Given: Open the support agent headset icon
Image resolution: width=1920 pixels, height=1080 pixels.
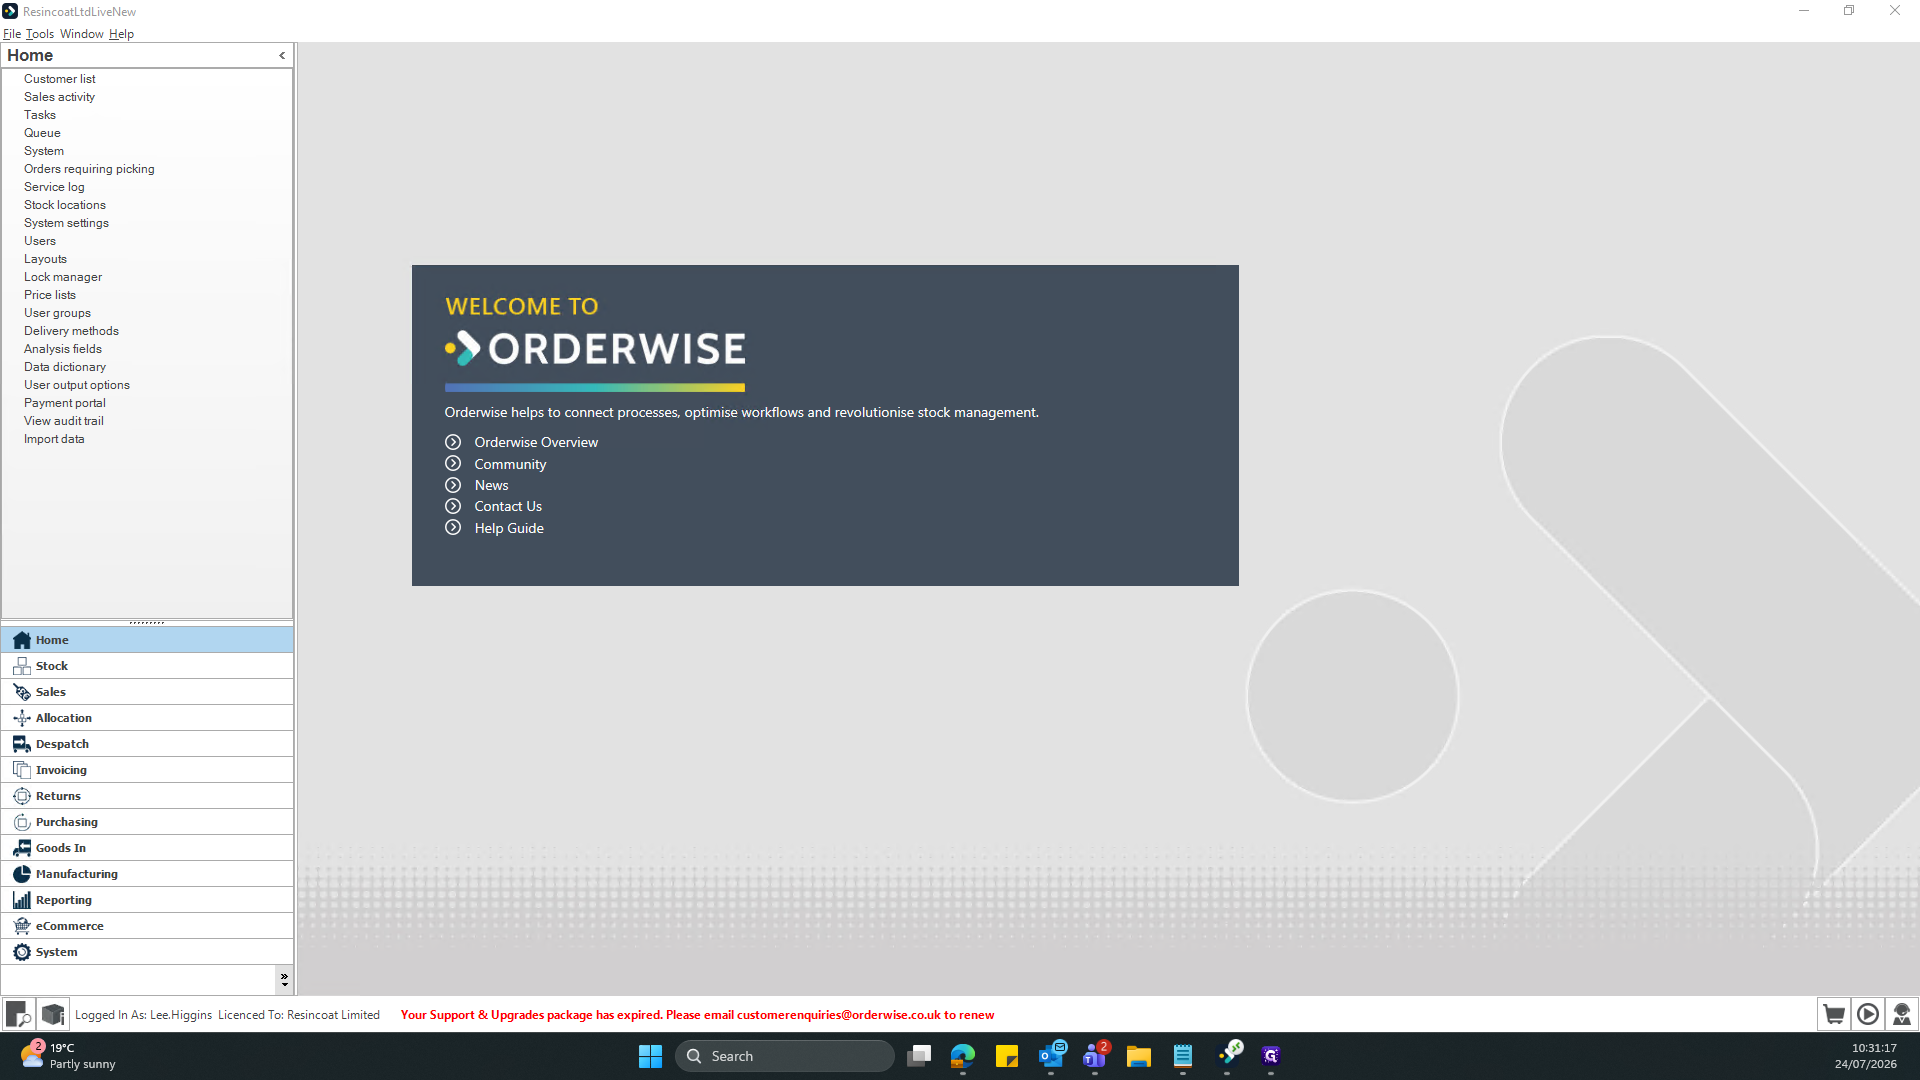Looking at the screenshot, I should [1901, 1014].
